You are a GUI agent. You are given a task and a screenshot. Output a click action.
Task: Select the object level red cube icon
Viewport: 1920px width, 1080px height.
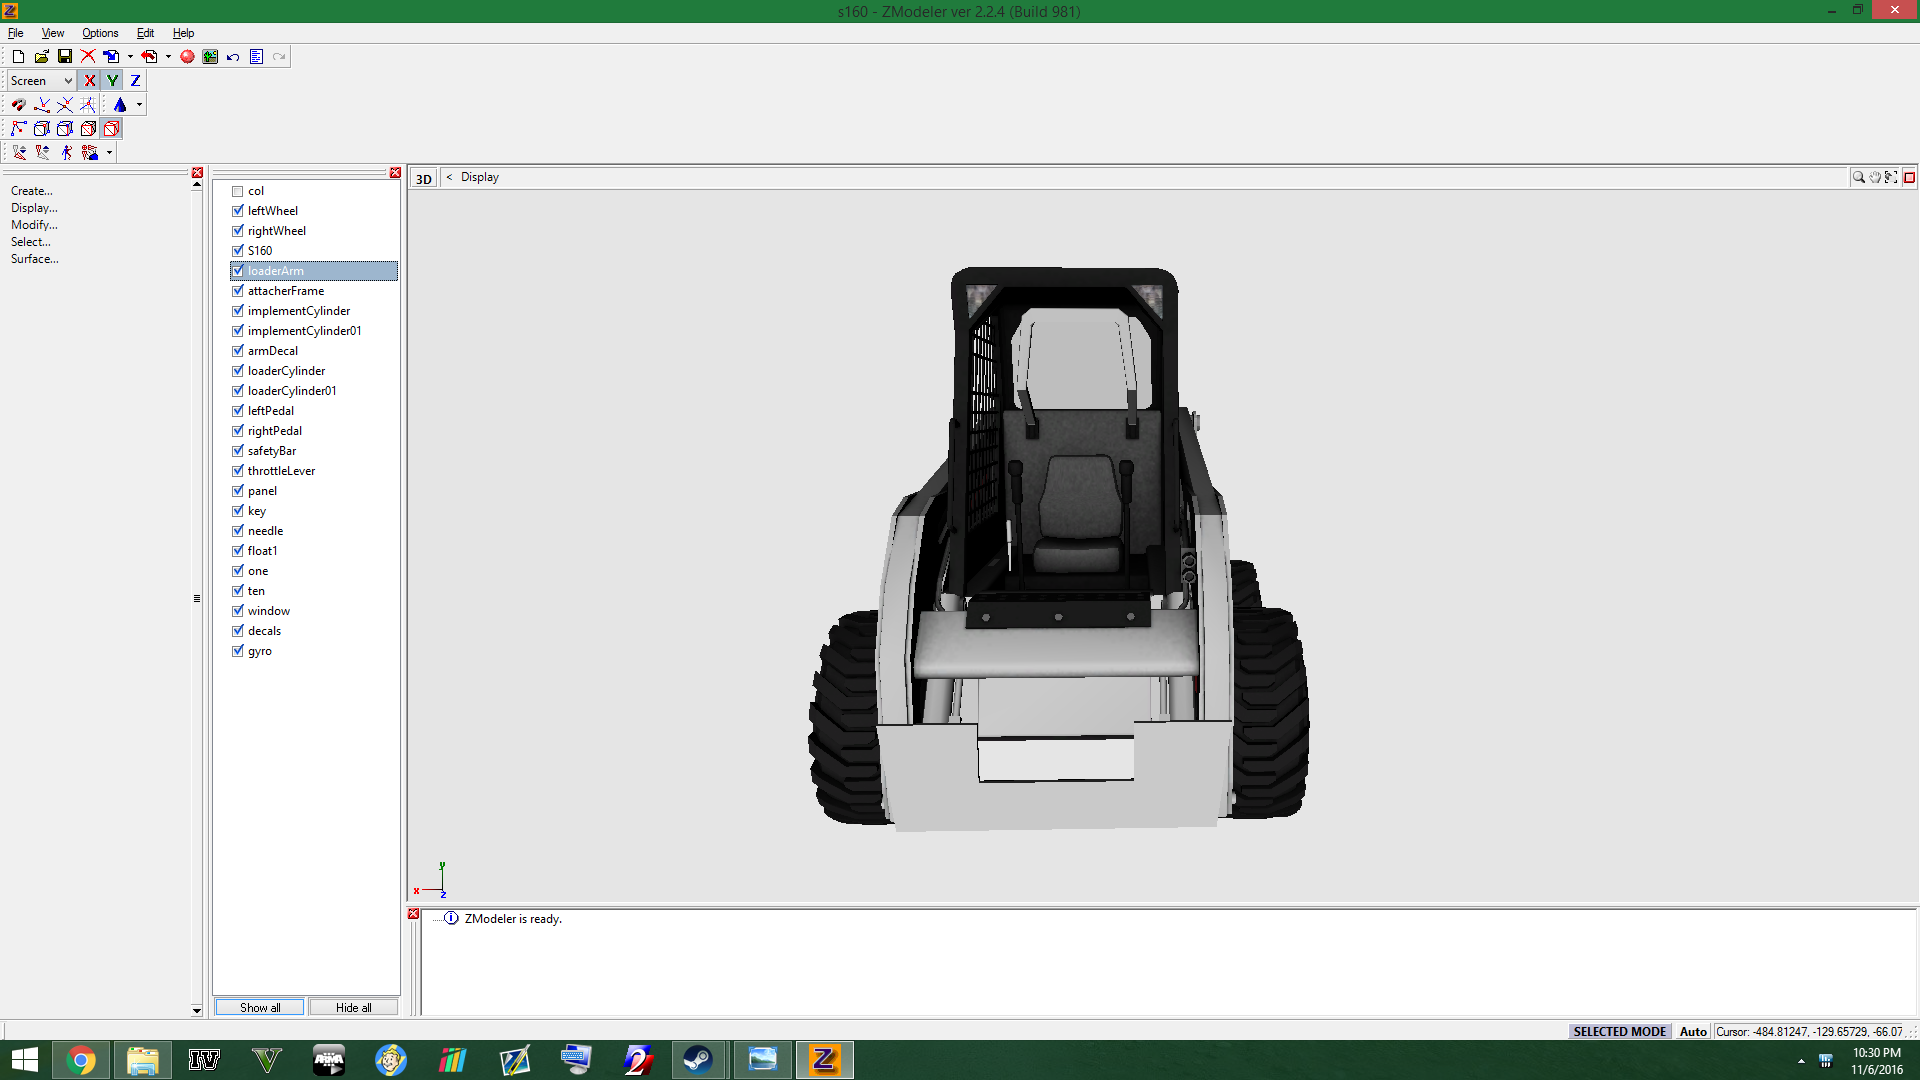pyautogui.click(x=112, y=129)
